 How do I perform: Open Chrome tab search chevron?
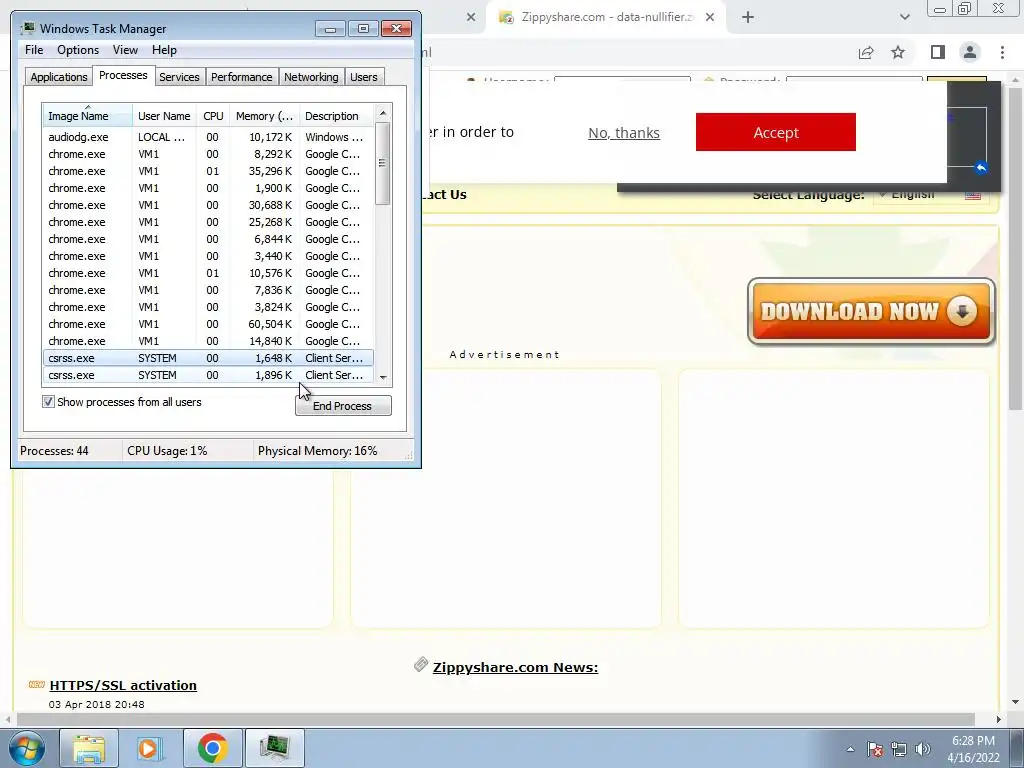pos(904,18)
